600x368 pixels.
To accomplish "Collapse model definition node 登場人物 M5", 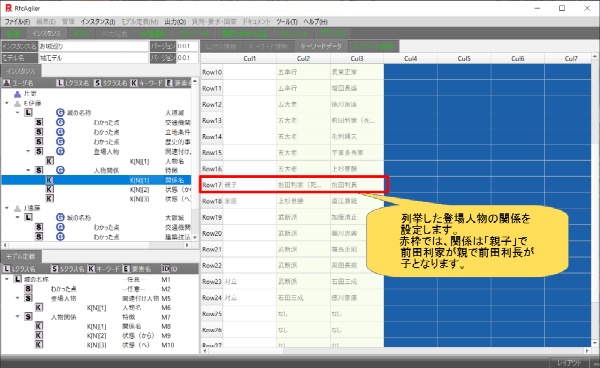I will 18,298.
